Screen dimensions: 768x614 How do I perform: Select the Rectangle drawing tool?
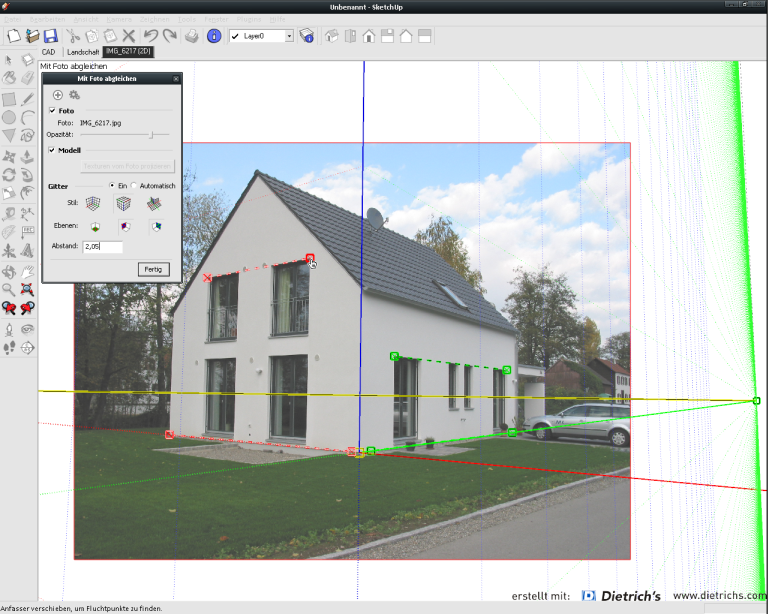(9, 99)
